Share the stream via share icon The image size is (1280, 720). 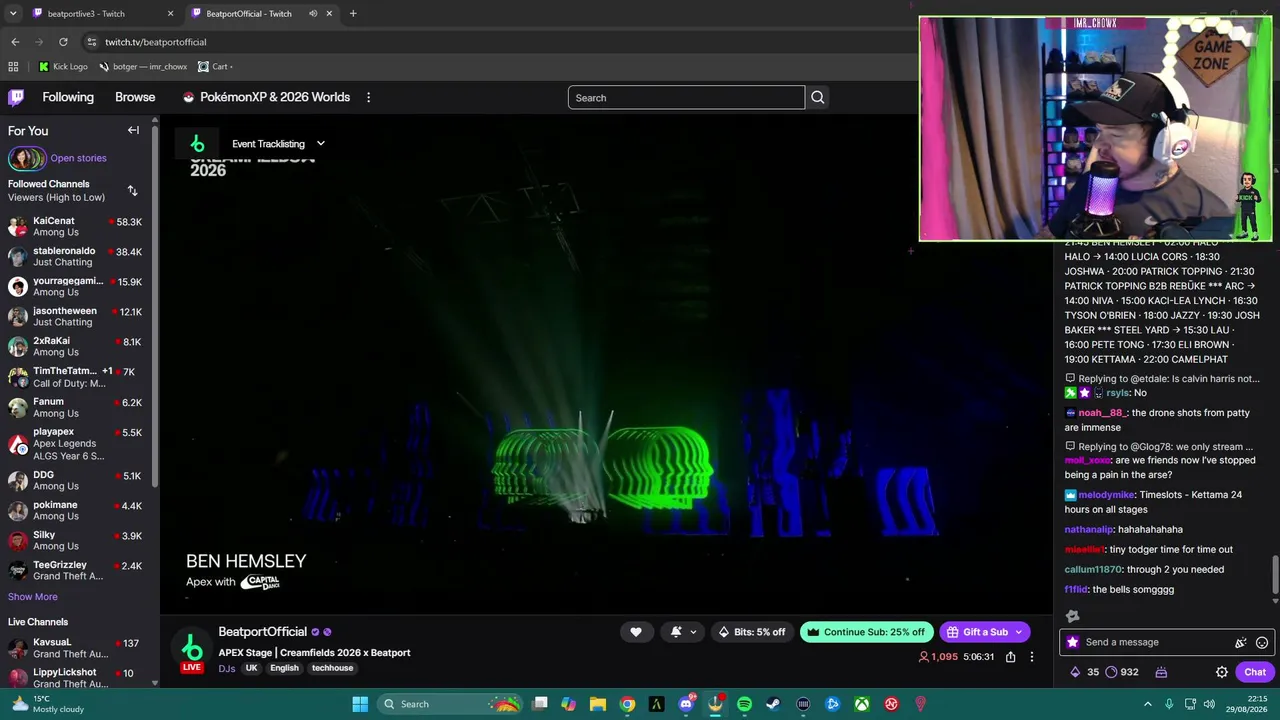pyautogui.click(x=1011, y=657)
